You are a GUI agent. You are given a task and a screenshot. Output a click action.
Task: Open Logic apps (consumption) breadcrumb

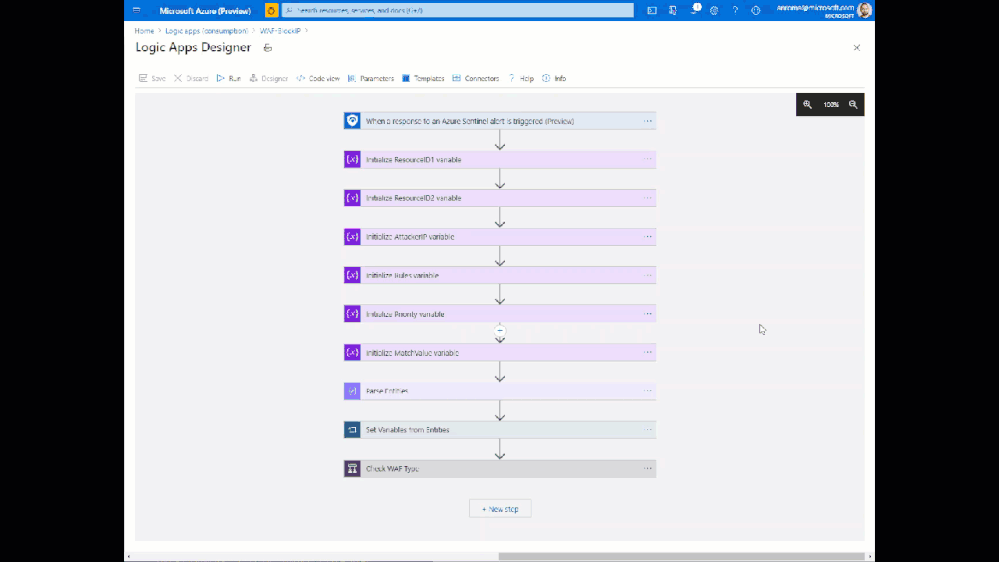tap(206, 31)
